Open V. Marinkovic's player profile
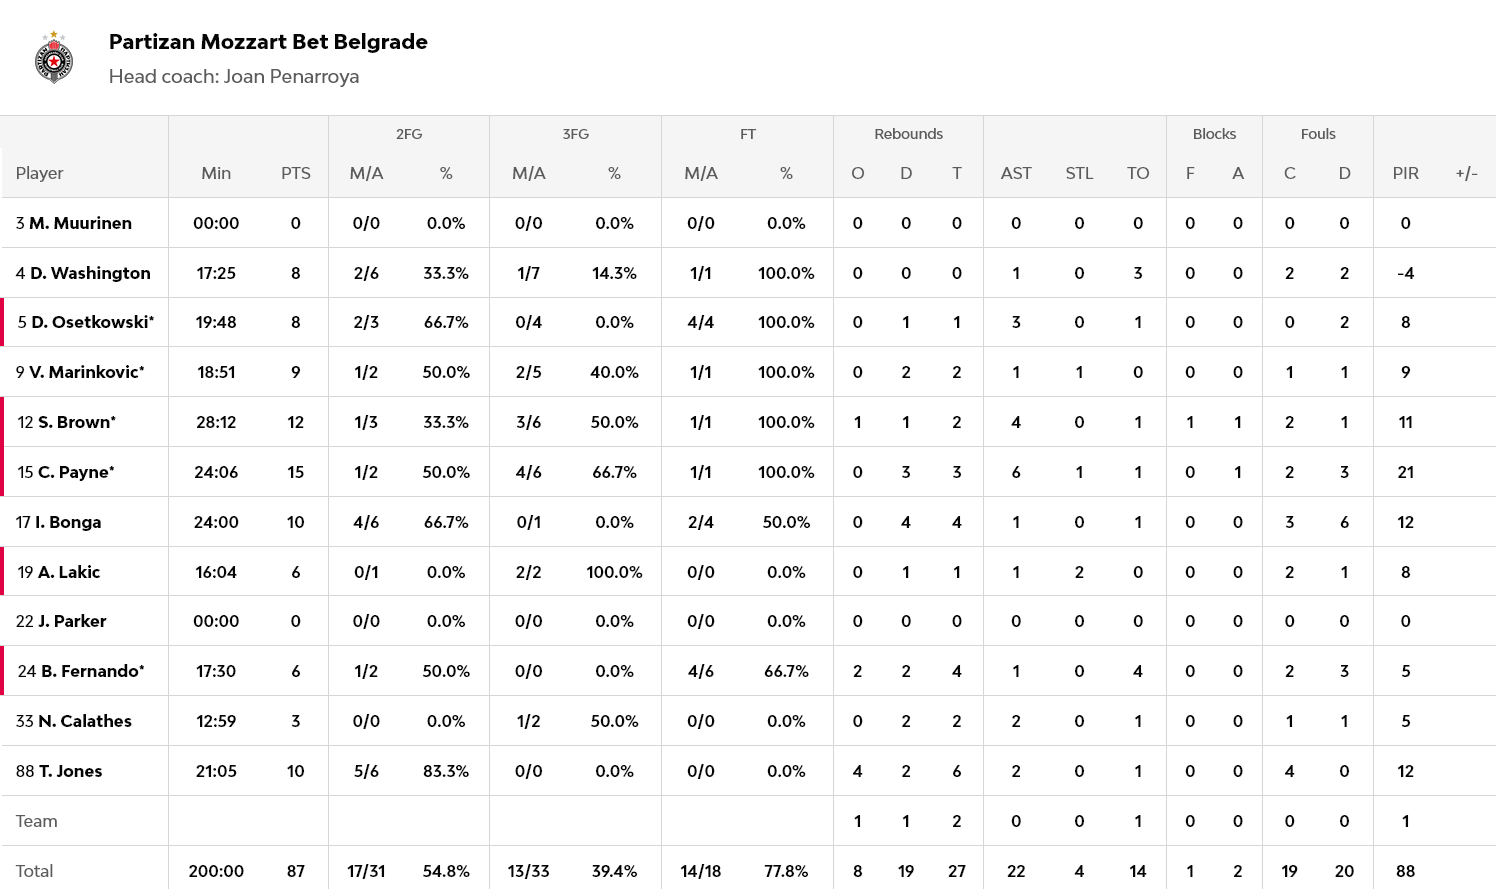 point(86,372)
